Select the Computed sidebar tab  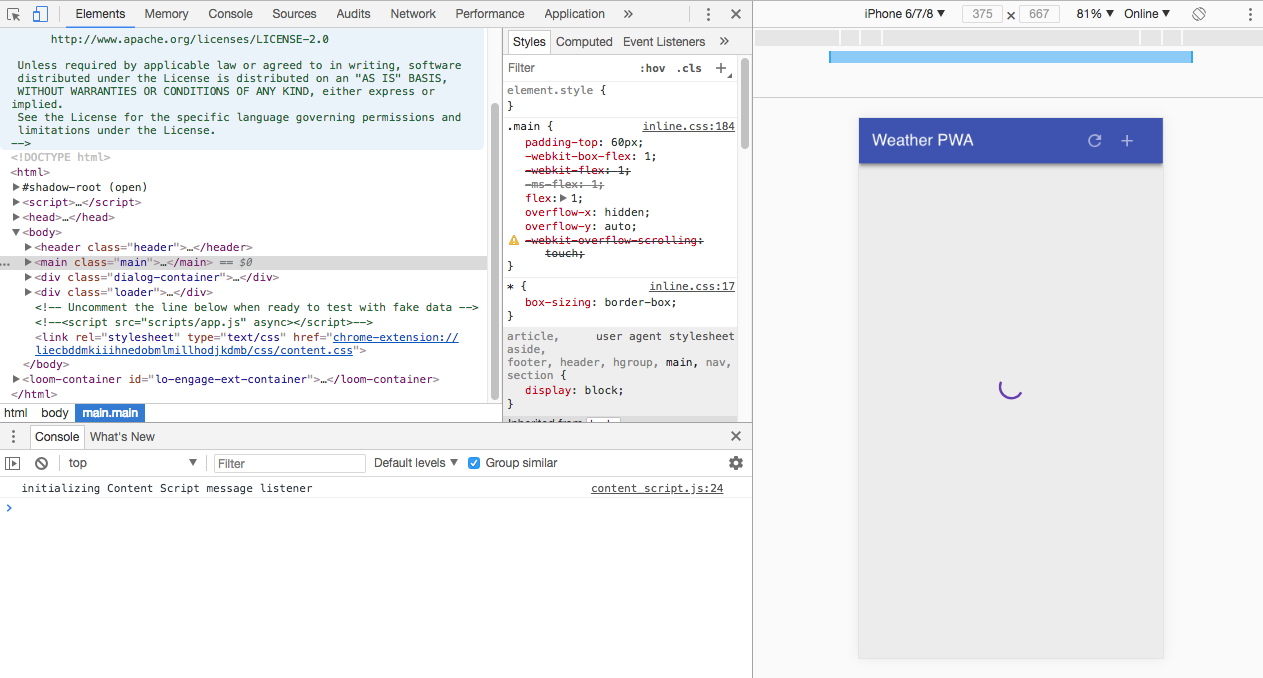point(584,42)
